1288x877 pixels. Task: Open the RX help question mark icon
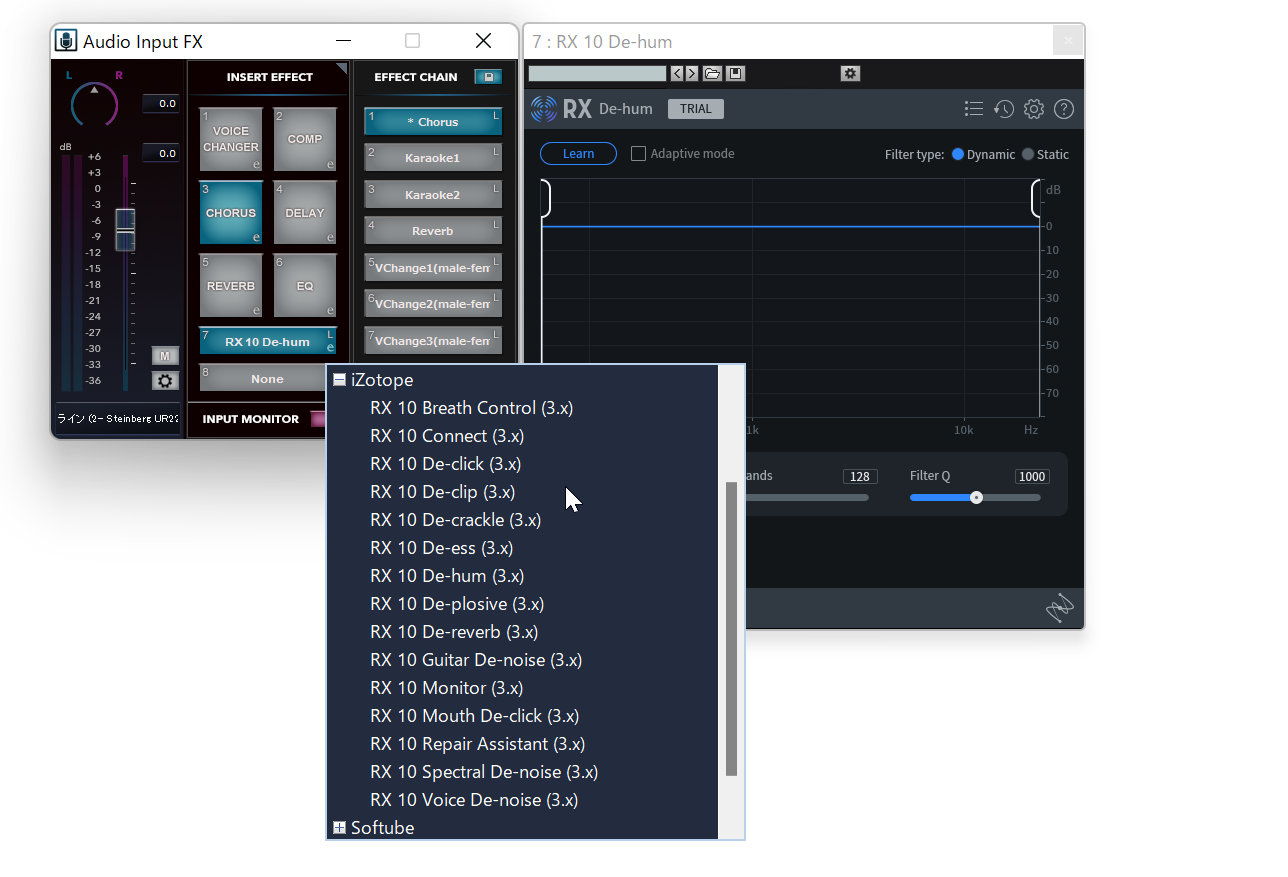tap(1064, 109)
